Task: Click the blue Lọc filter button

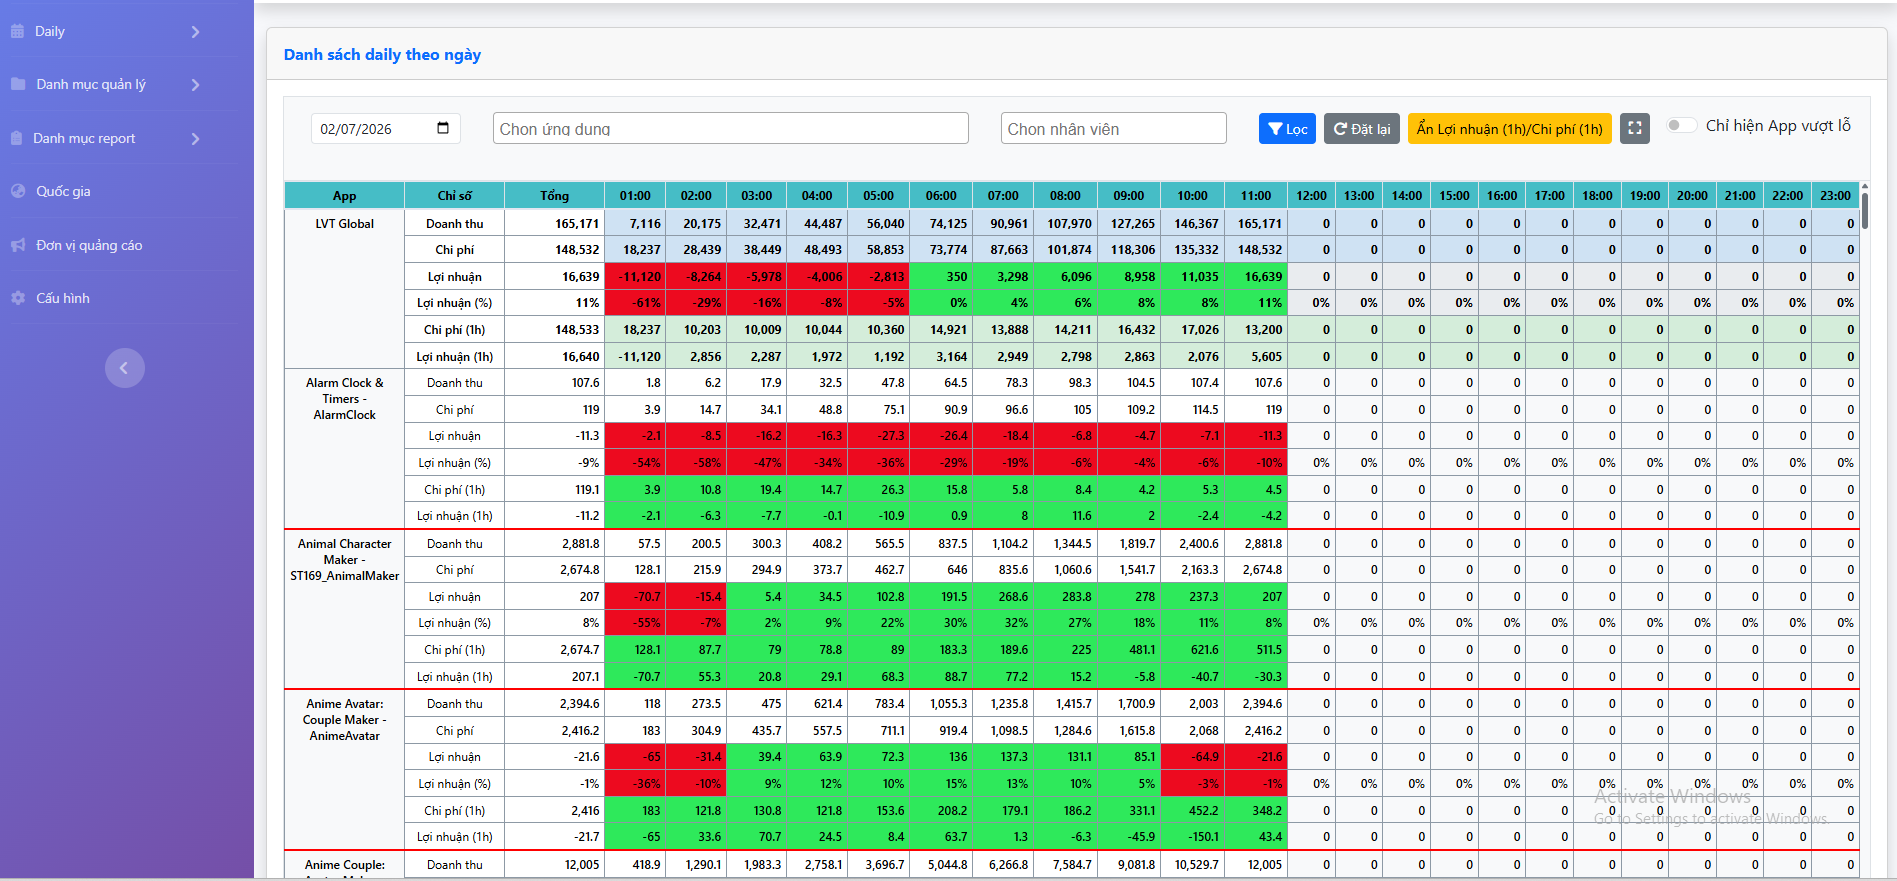Action: 1287,128
